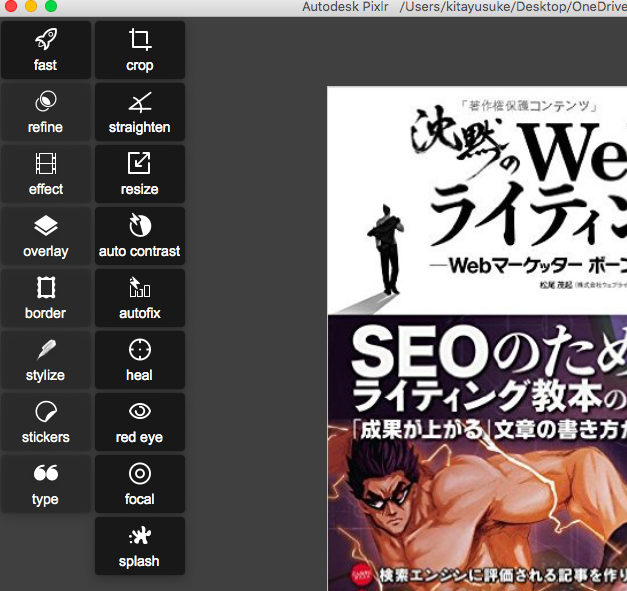Viewport: 627px width, 591px height.
Task: Choose the red eye tool
Action: (x=140, y=422)
